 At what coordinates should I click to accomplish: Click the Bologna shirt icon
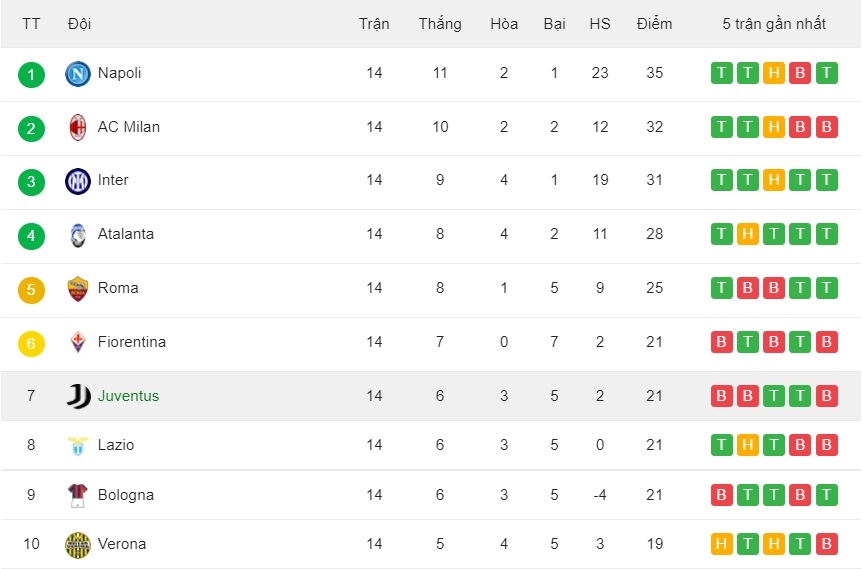[78, 495]
